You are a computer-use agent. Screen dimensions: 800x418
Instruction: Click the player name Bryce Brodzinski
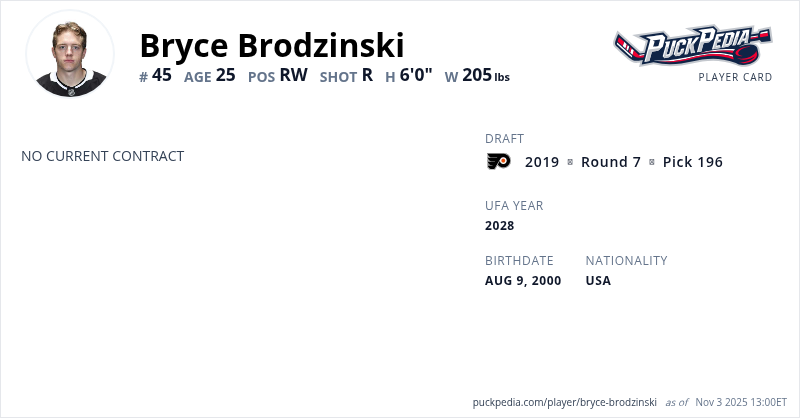272,45
